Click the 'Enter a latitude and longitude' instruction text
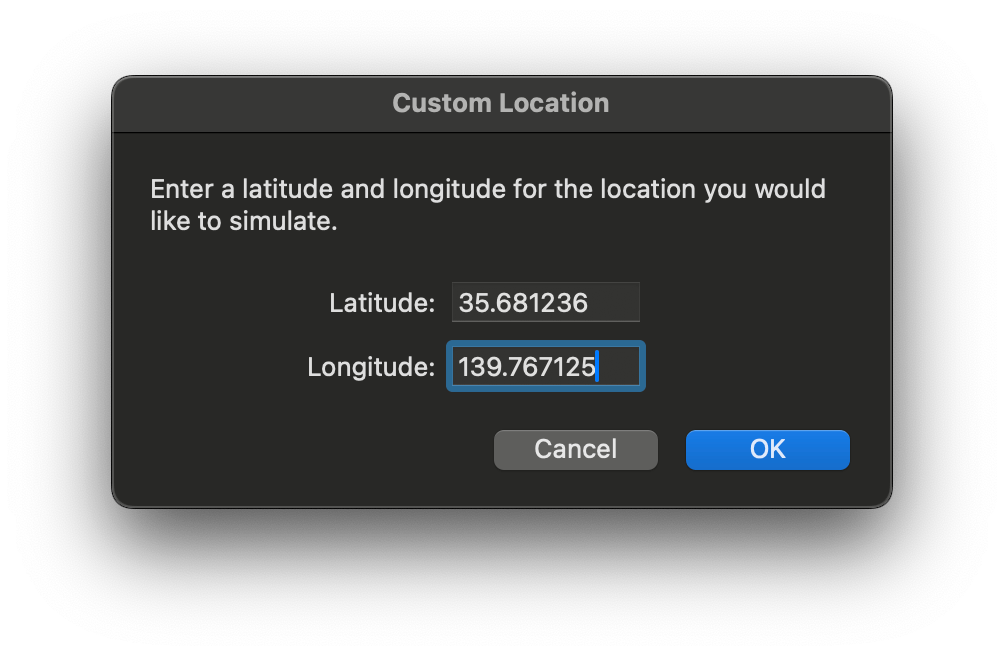This screenshot has height=656, width=1004. coord(488,205)
